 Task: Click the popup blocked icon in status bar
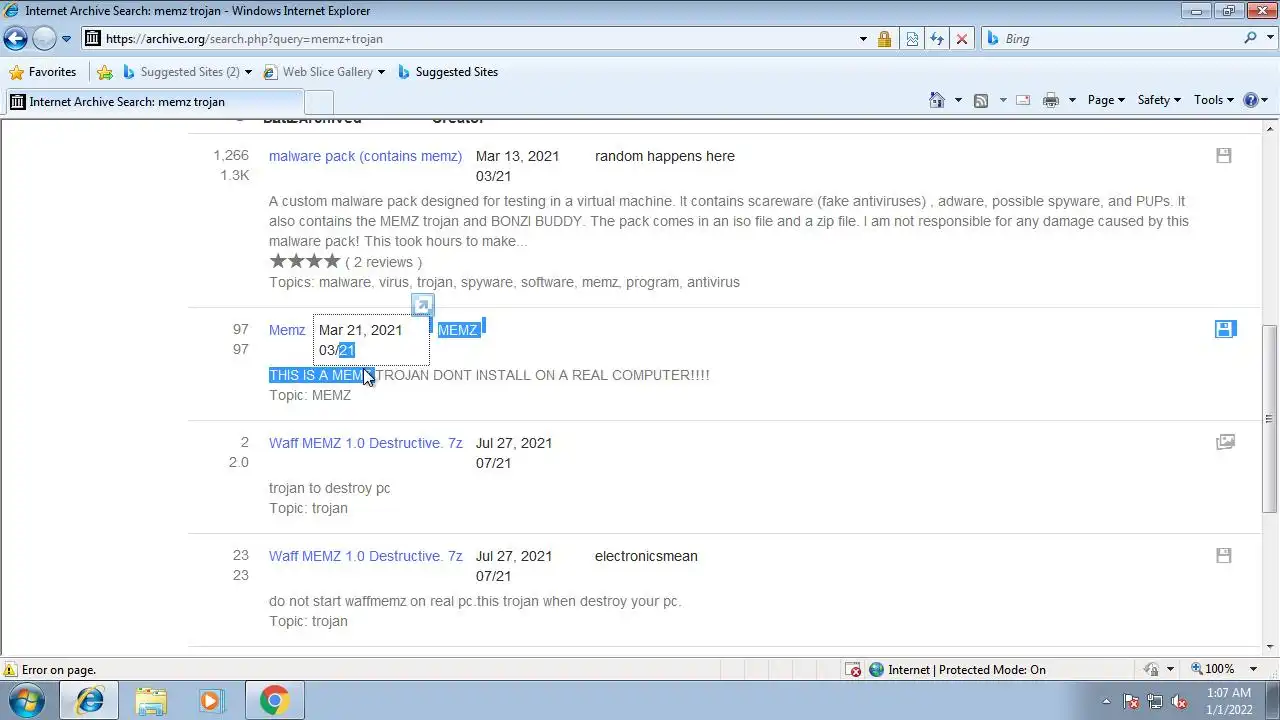tap(852, 670)
